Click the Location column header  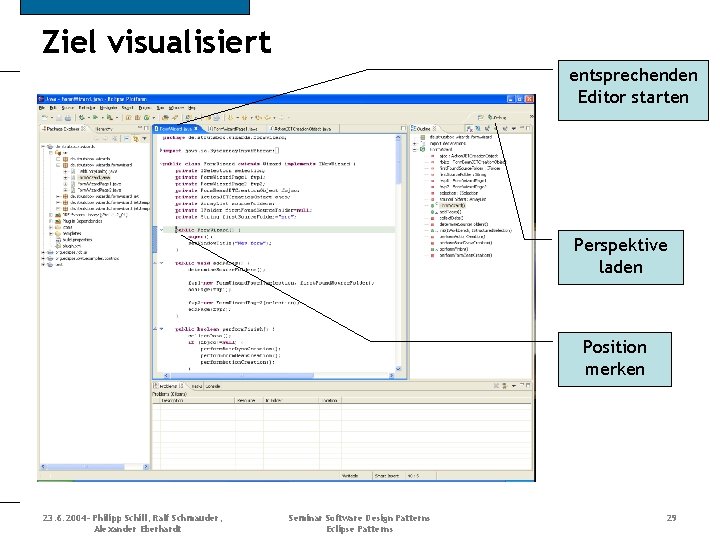click(330, 400)
